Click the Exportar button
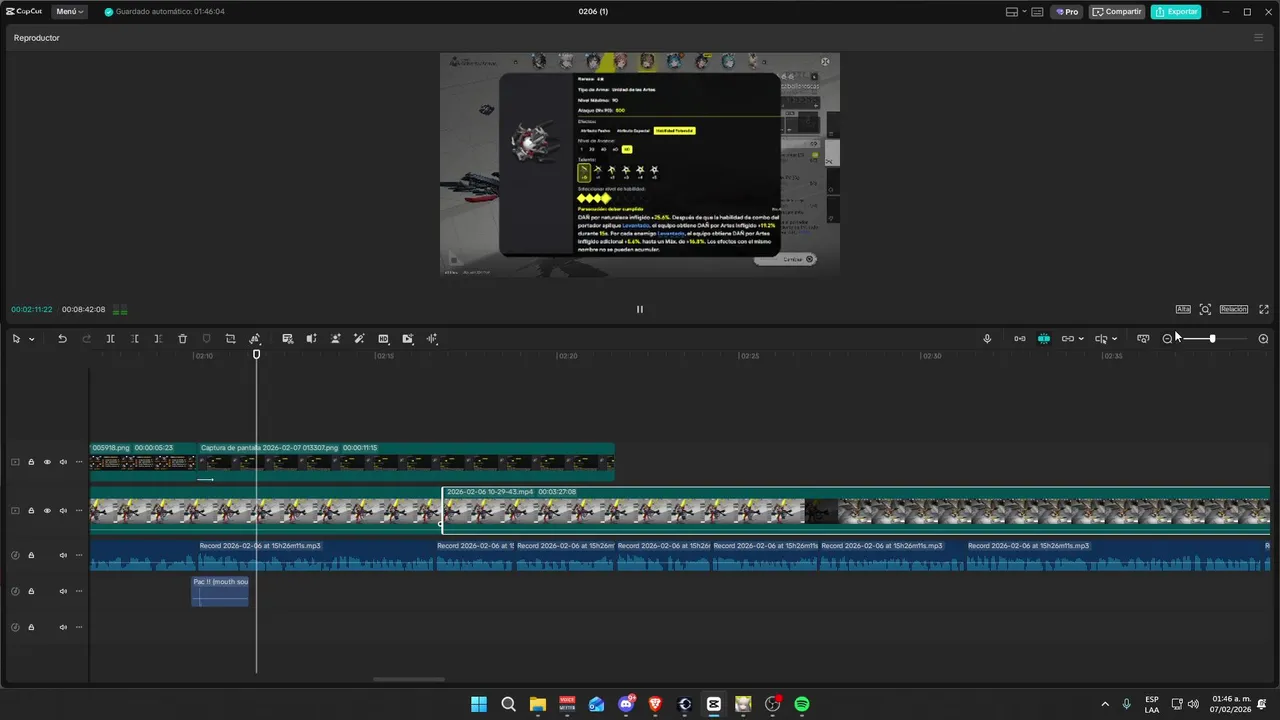 [1176, 12]
